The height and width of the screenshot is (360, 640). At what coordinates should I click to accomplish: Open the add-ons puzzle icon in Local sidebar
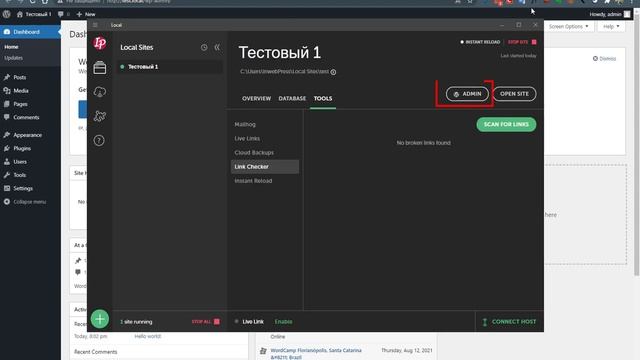(100, 116)
